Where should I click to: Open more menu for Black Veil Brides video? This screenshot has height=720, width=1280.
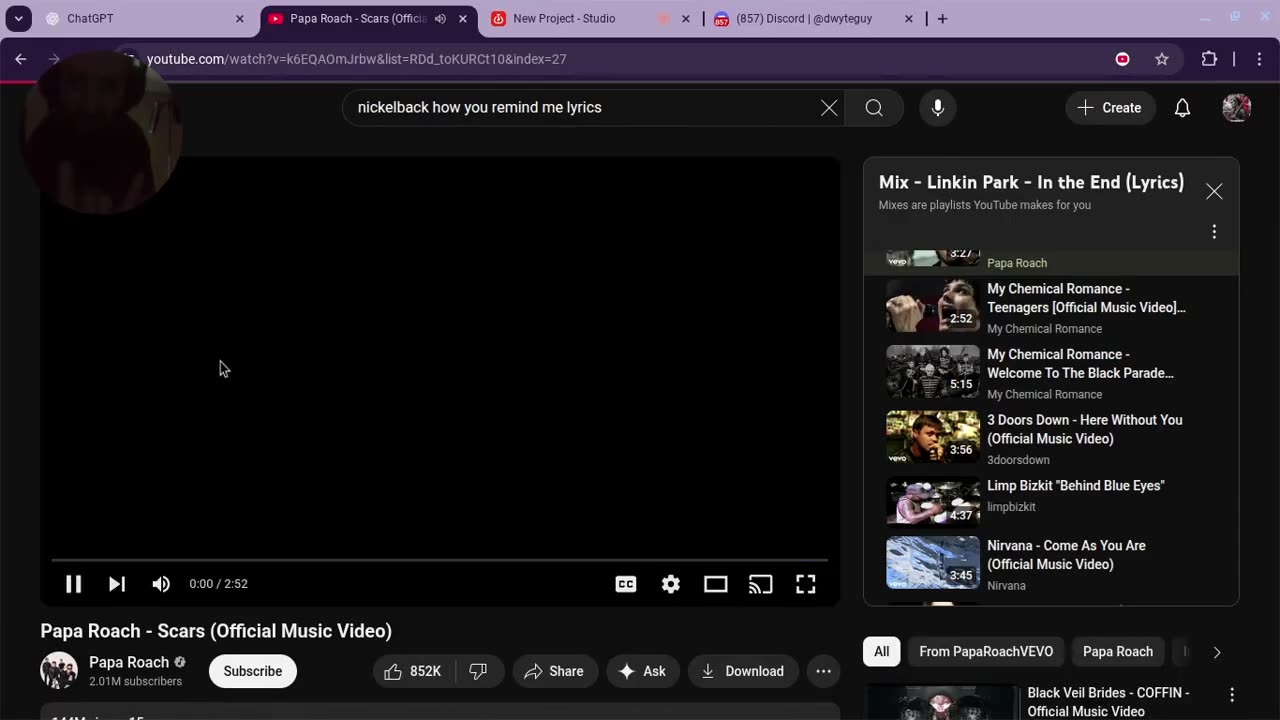1232,695
